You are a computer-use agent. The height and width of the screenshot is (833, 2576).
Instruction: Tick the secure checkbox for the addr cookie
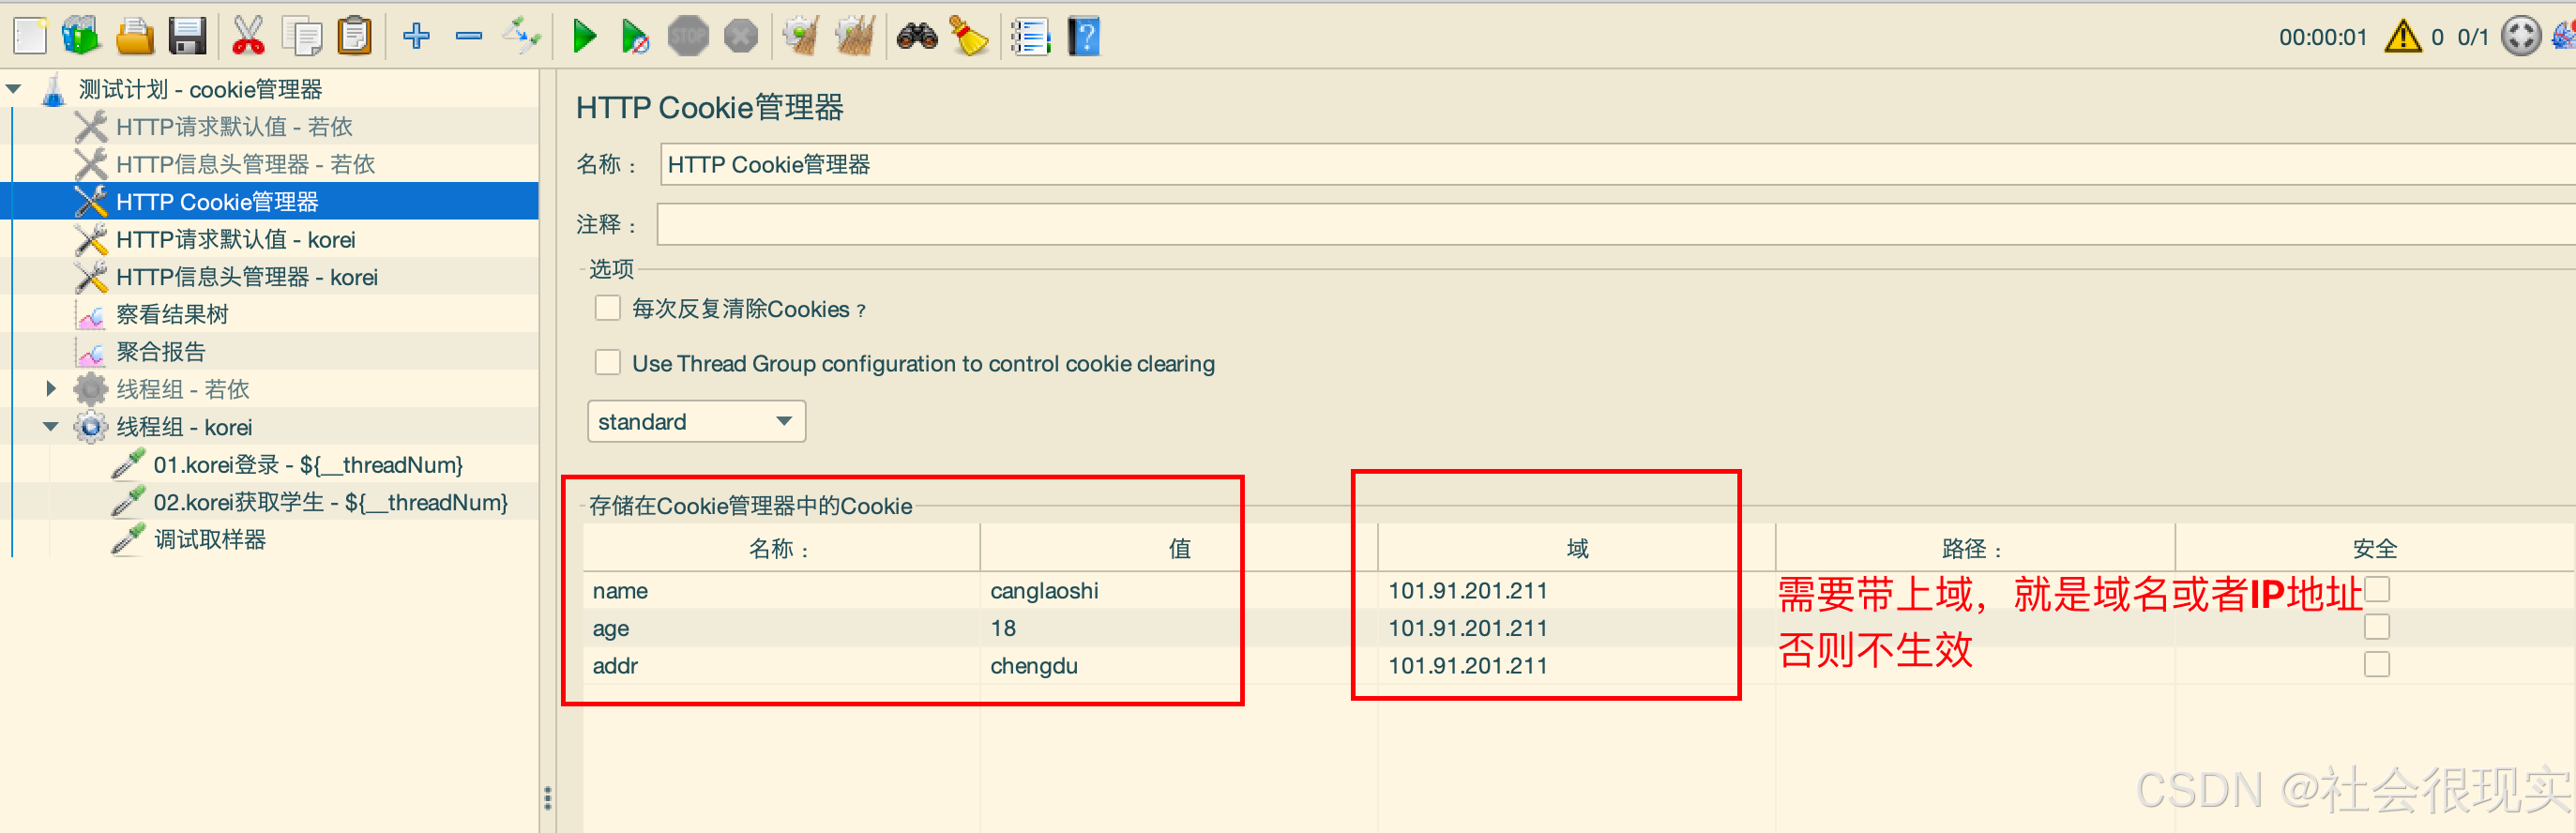2377,664
